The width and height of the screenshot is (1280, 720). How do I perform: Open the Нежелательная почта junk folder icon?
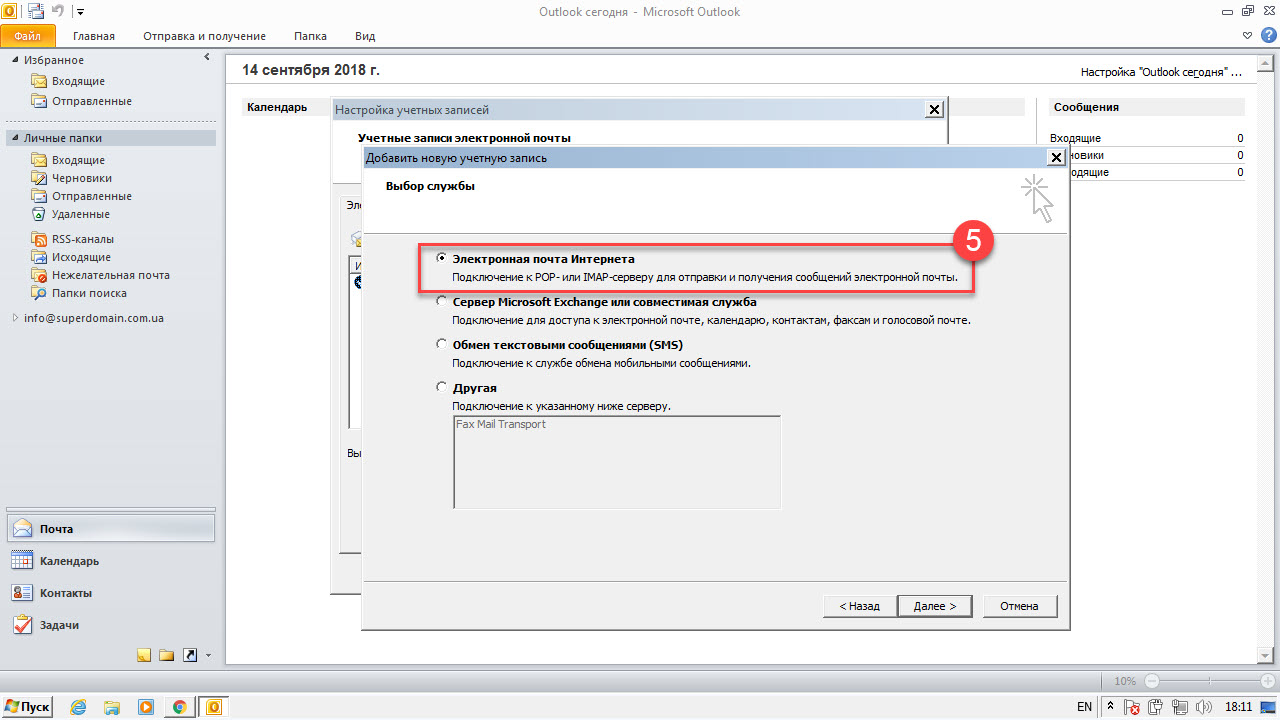[x=39, y=275]
